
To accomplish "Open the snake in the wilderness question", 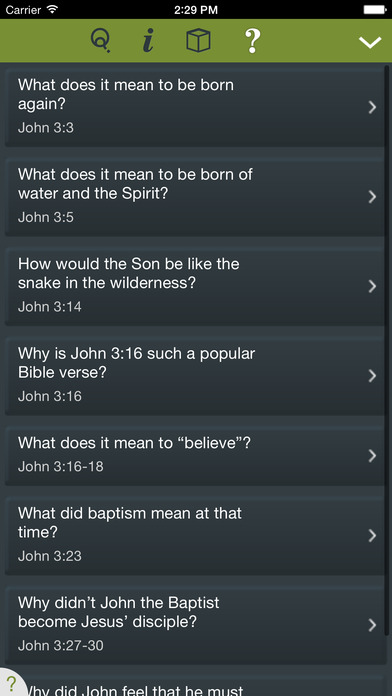I will pos(194,286).
